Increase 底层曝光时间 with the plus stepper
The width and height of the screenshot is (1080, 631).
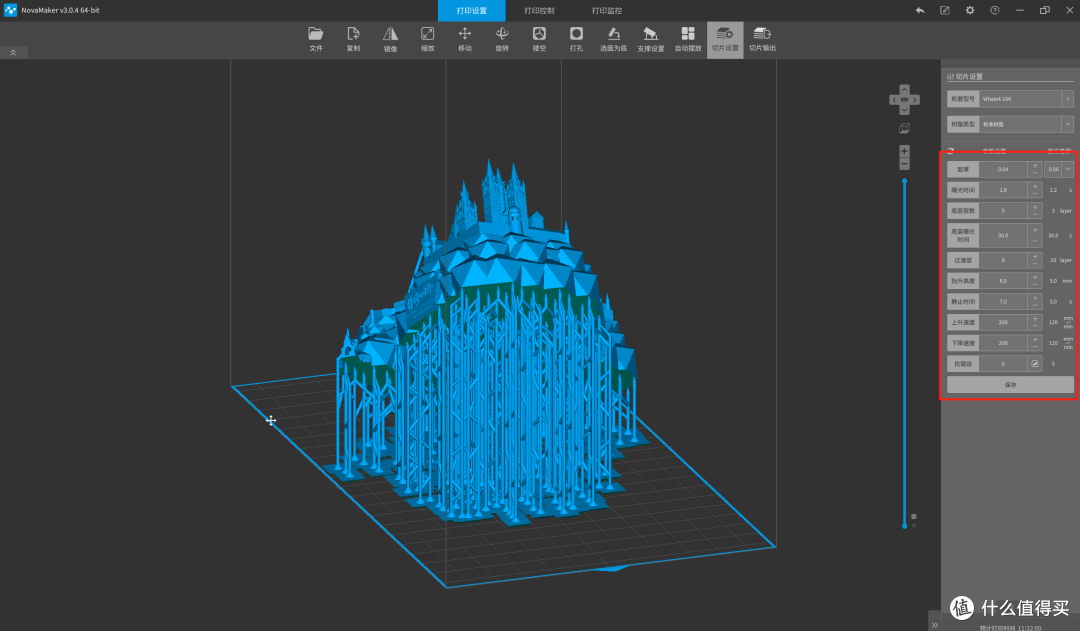click(1035, 229)
